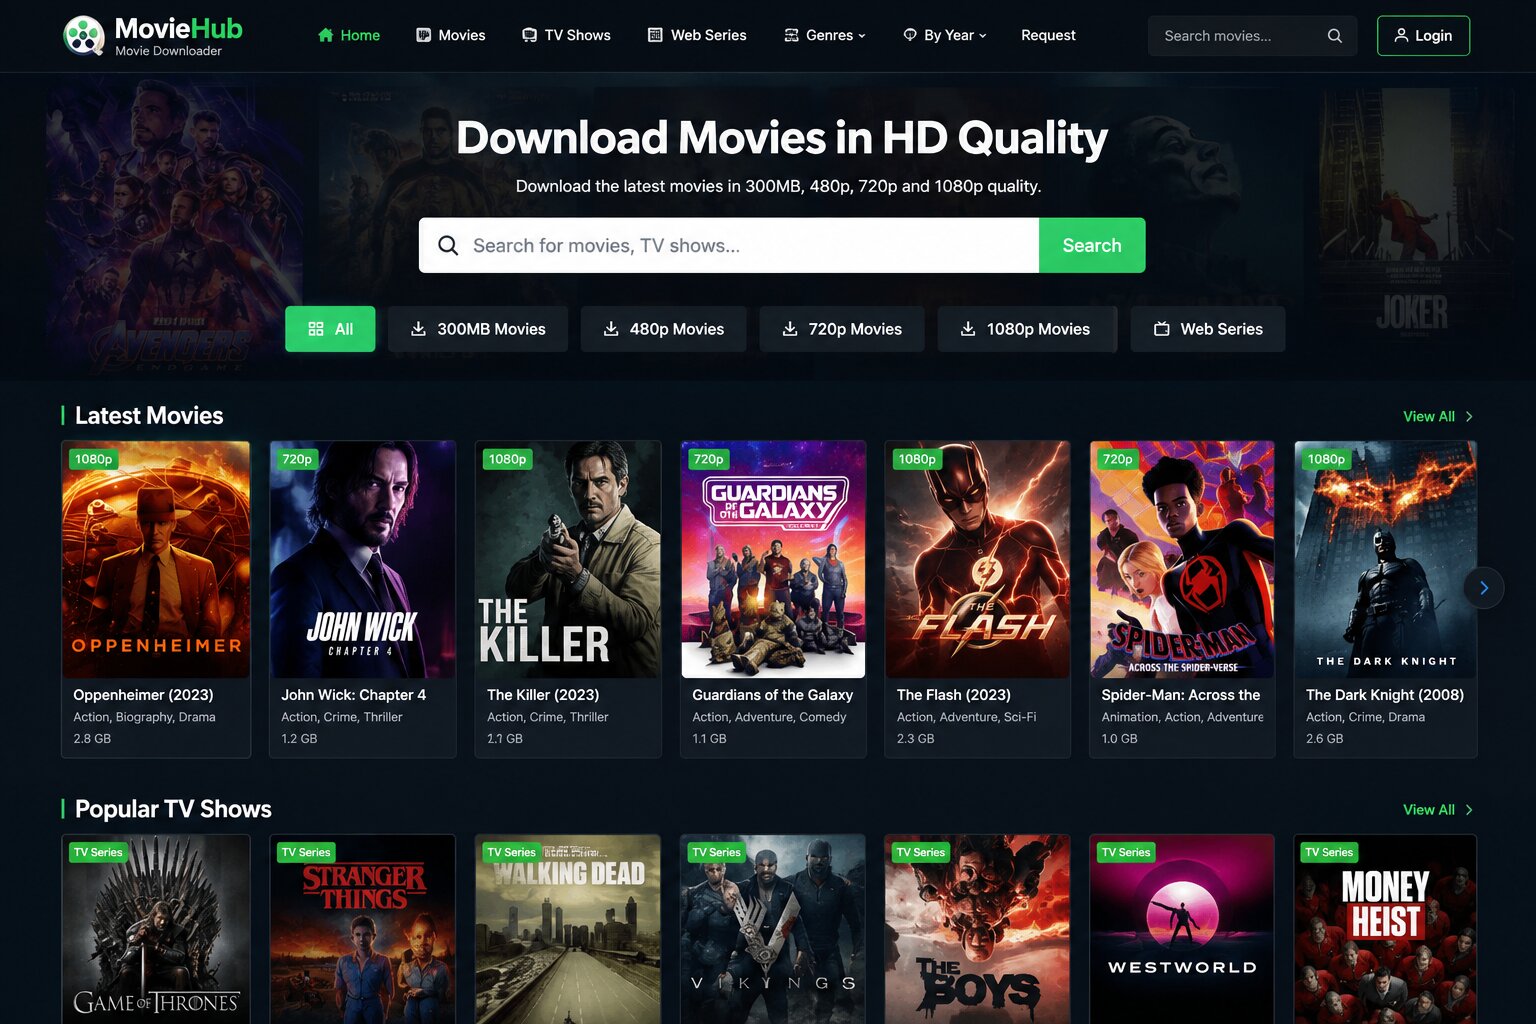Viewport: 1536px width, 1024px height.
Task: Click the MovieHub film reel logo
Action: point(84,36)
